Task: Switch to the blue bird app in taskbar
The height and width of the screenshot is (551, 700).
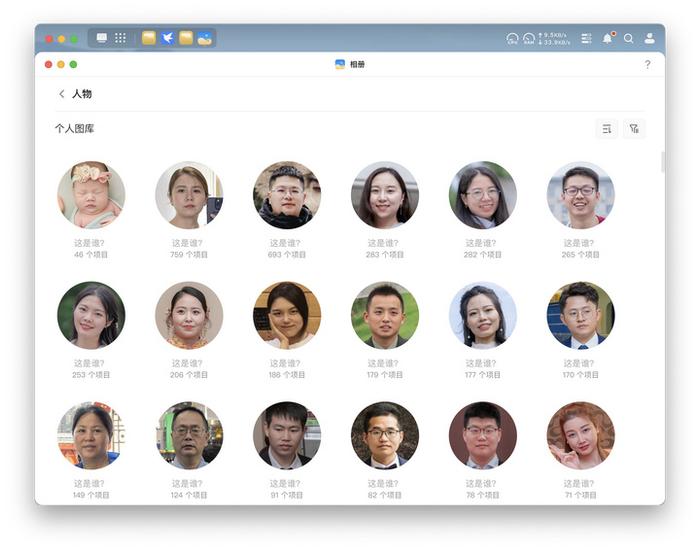Action: 167,38
